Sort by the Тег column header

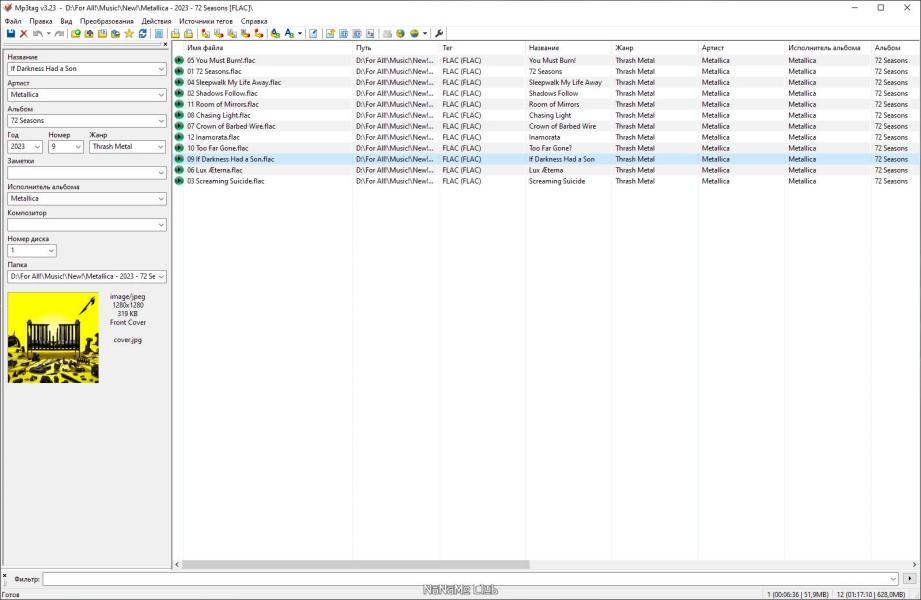click(482, 48)
